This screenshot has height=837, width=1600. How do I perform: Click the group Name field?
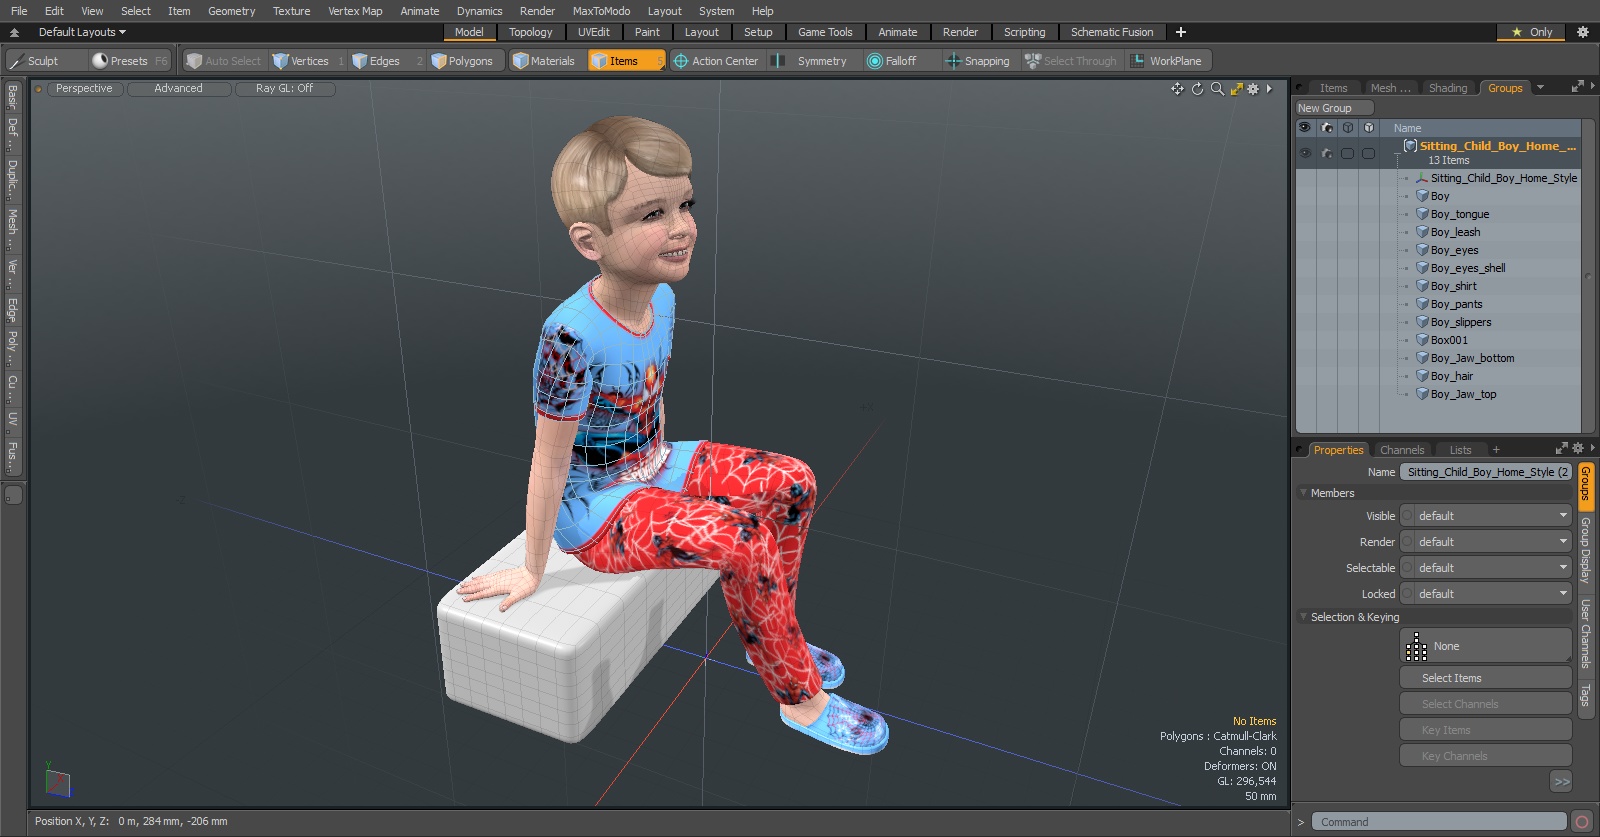pos(1486,472)
